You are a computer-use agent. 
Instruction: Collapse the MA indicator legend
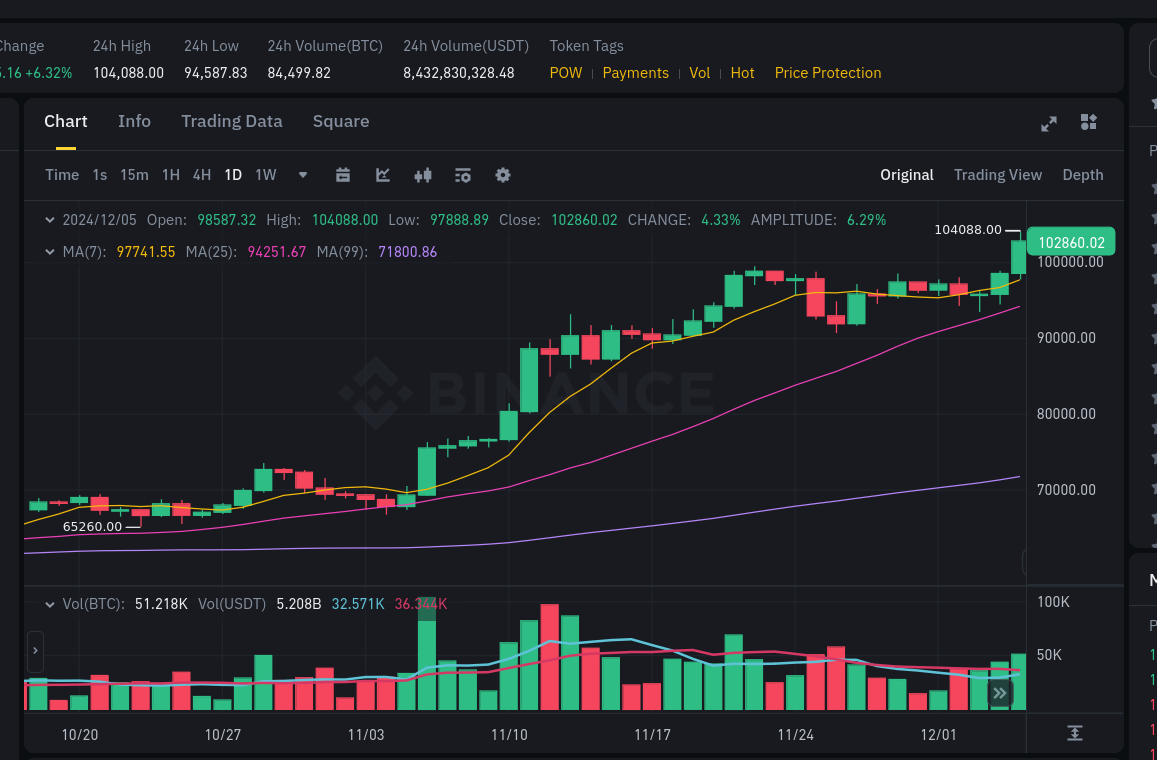point(49,252)
